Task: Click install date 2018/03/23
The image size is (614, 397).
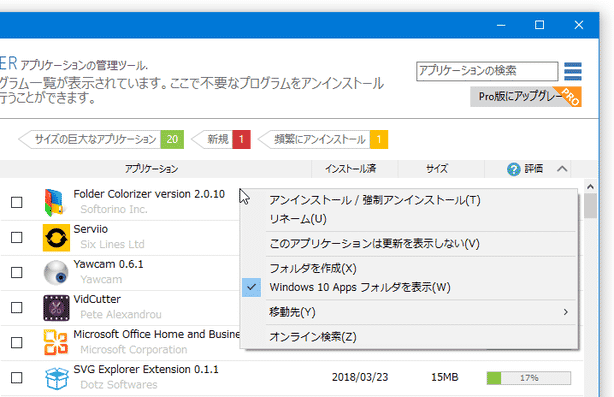Action: (x=360, y=377)
